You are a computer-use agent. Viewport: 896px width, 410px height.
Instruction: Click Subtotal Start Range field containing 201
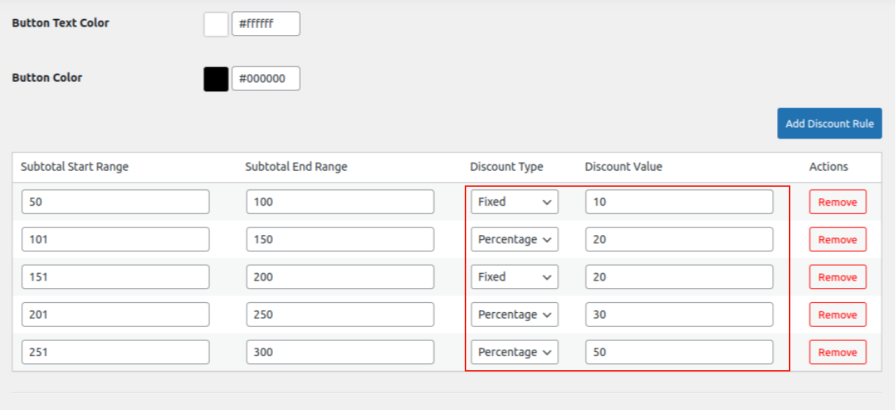pos(115,315)
